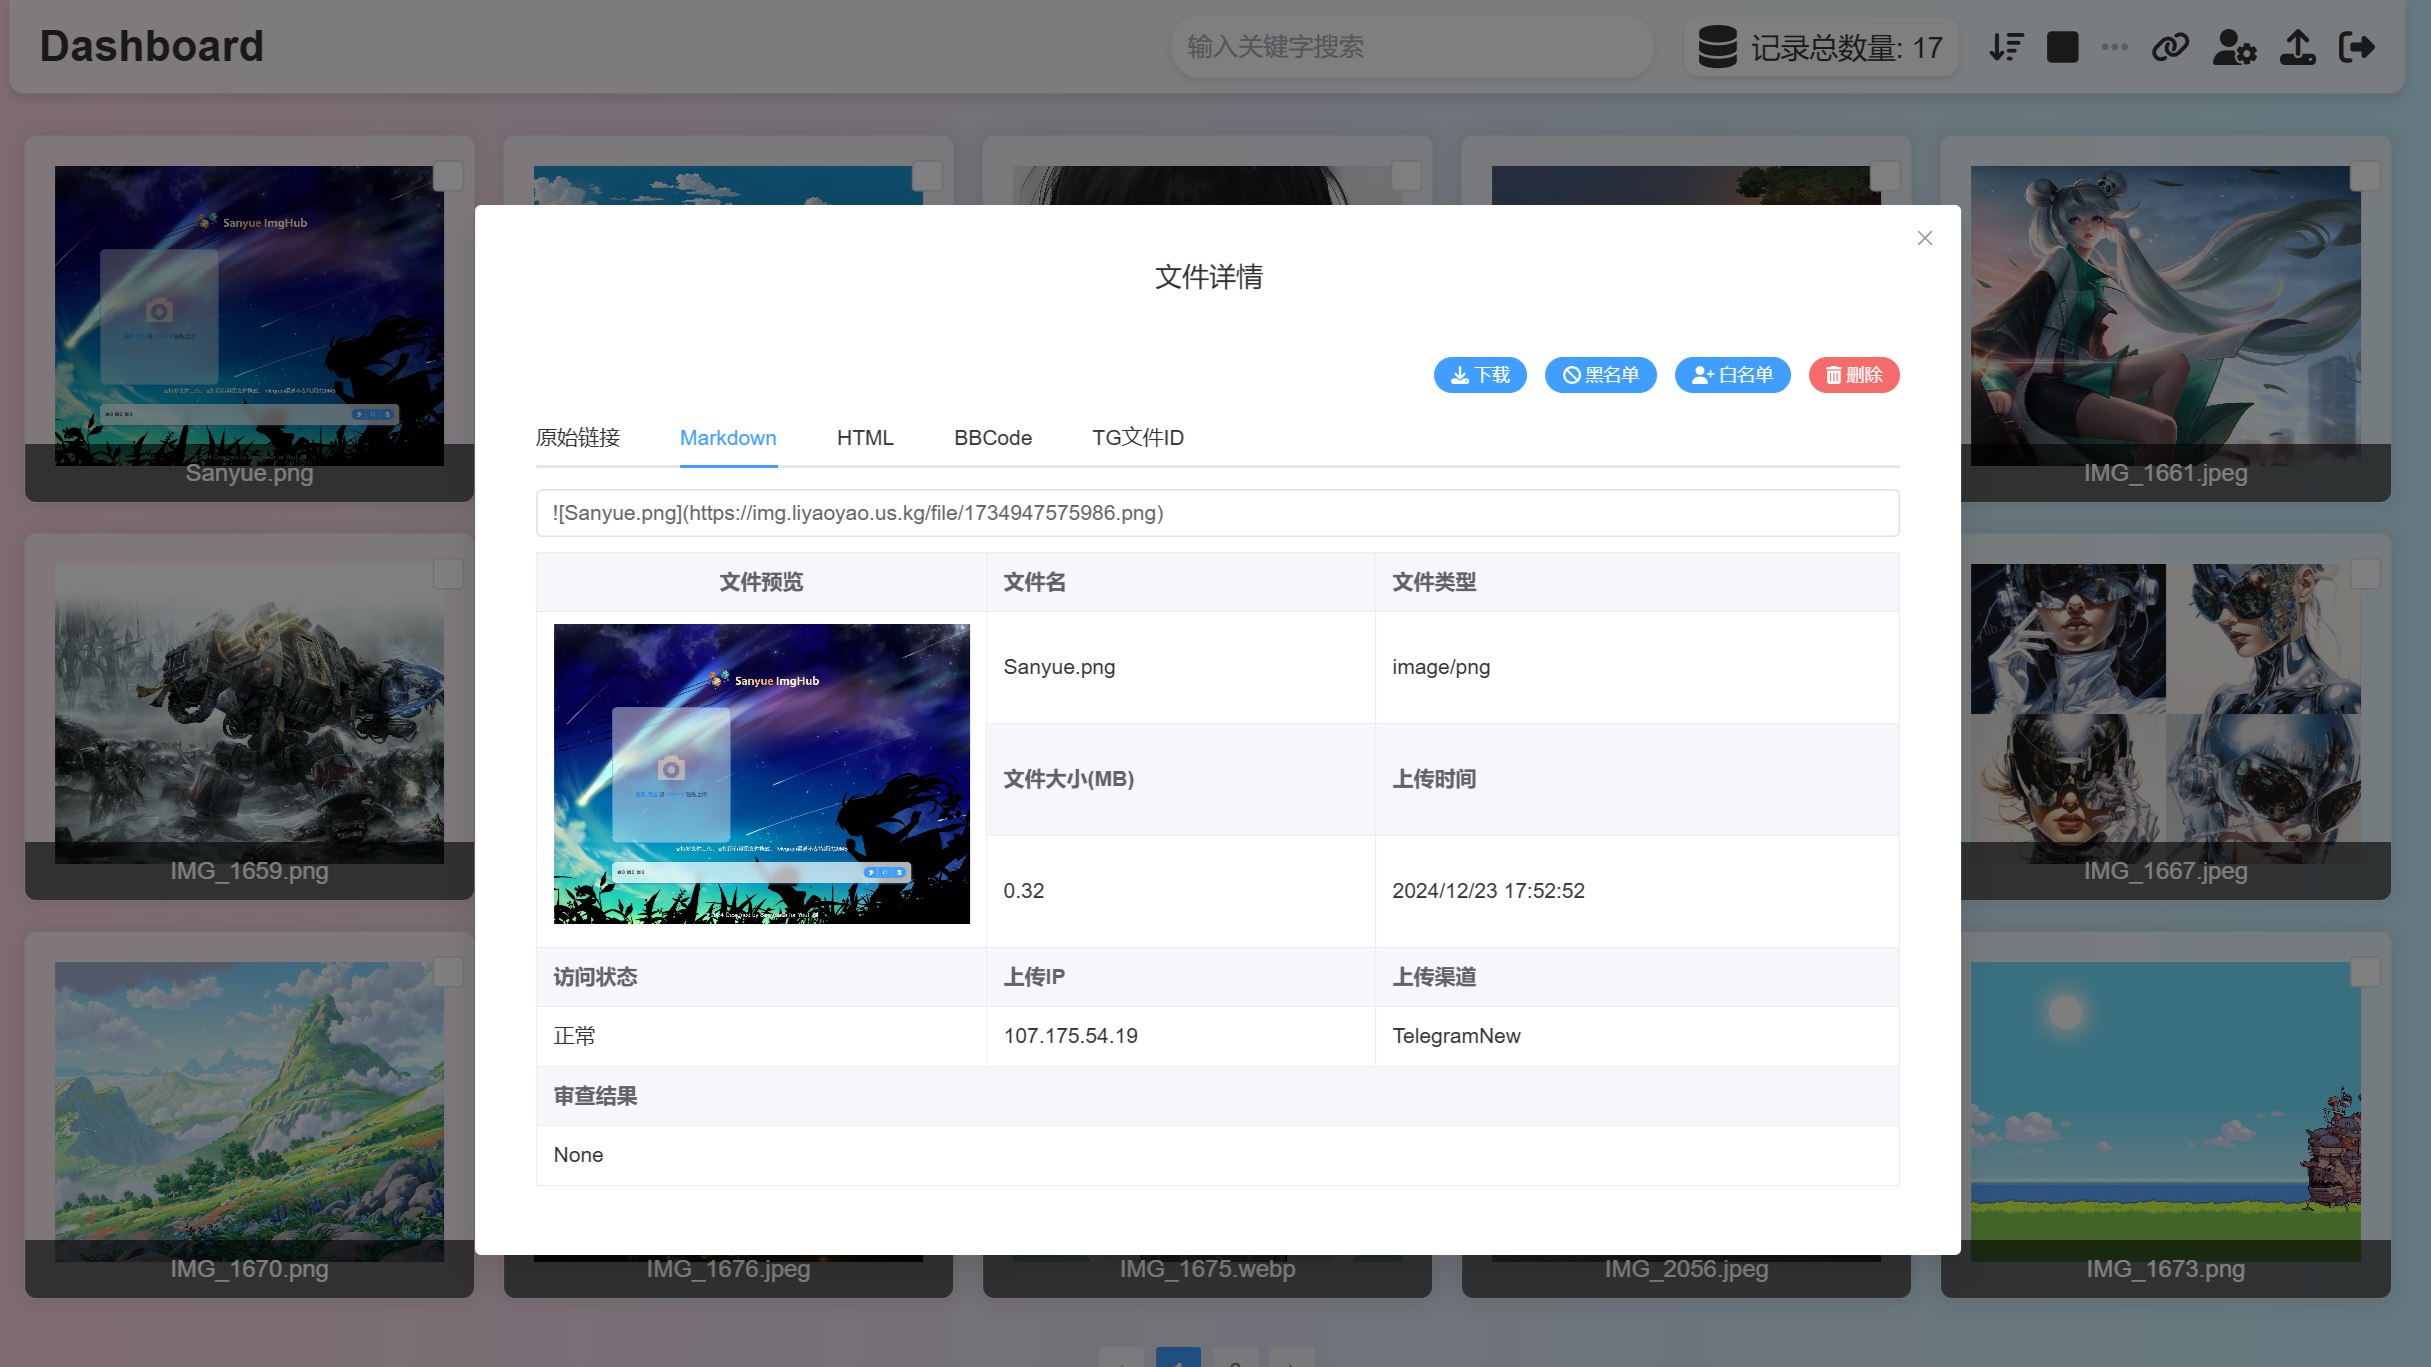The image size is (2431, 1367).
Task: Switch to the 原始链接 tab
Action: coord(578,438)
